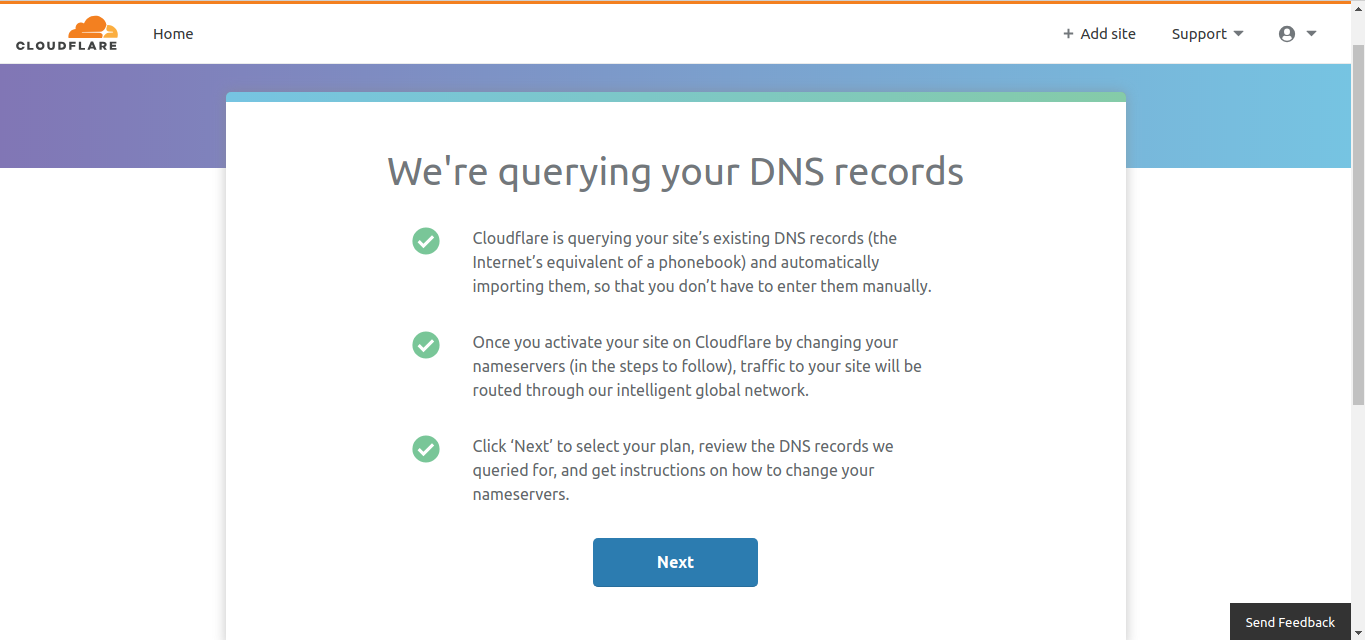
Task: Click the page vertical scrollbar thumb
Action: (x=1358, y=225)
